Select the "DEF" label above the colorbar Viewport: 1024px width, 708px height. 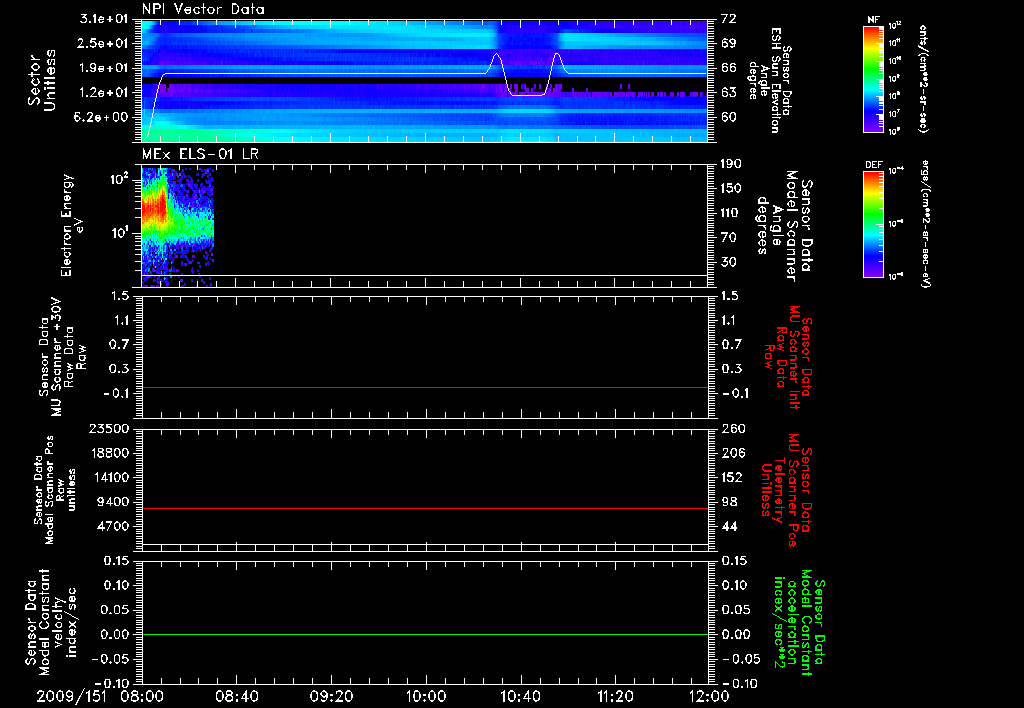click(x=874, y=165)
